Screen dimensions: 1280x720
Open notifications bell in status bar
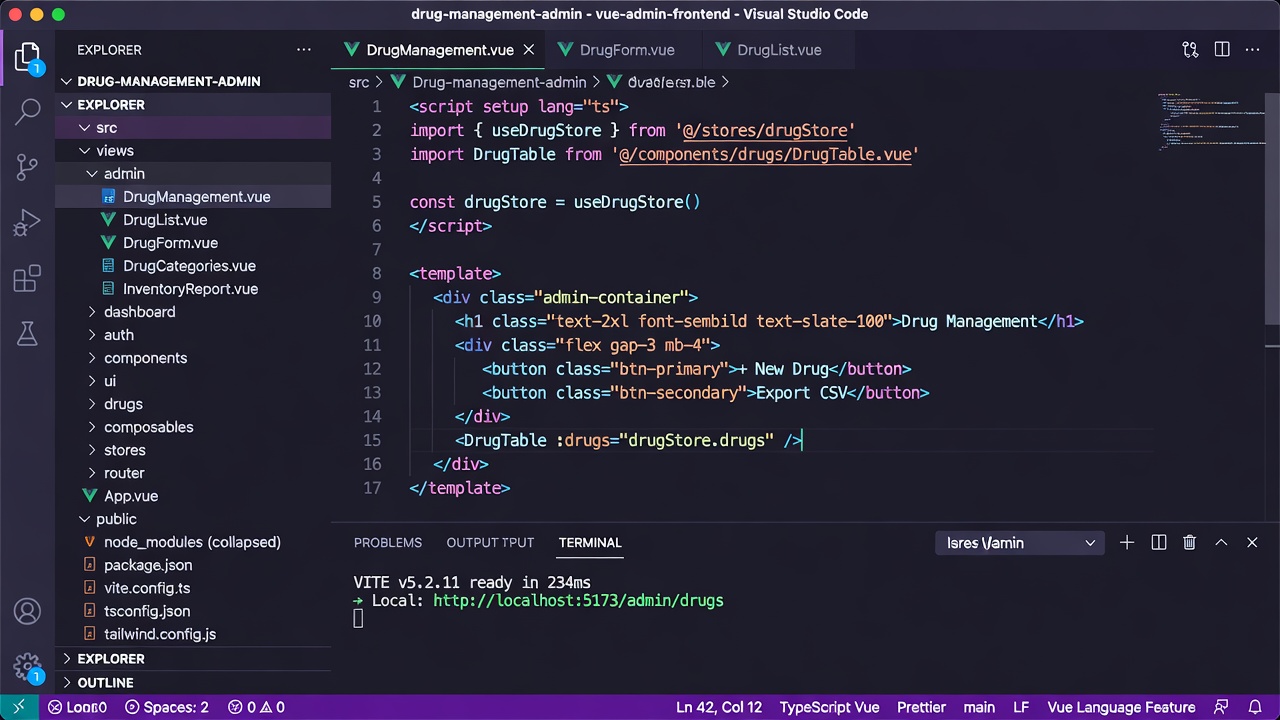click(x=1255, y=707)
